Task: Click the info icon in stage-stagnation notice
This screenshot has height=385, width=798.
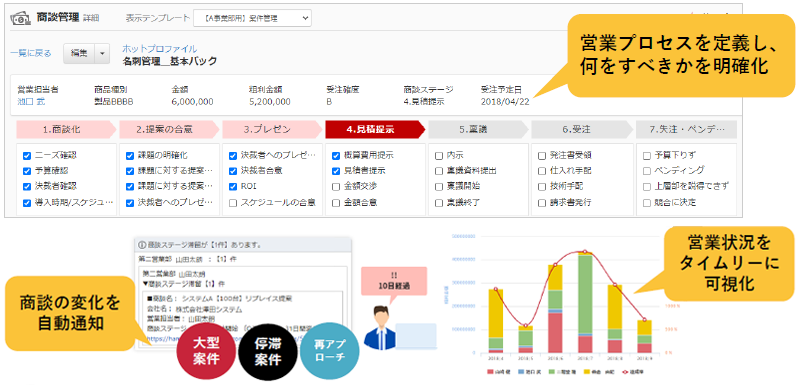Action: click(142, 245)
